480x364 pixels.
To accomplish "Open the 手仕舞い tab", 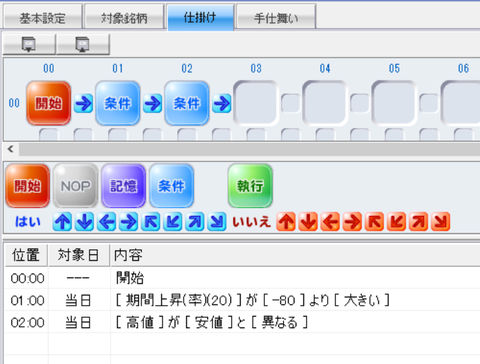I will [276, 17].
